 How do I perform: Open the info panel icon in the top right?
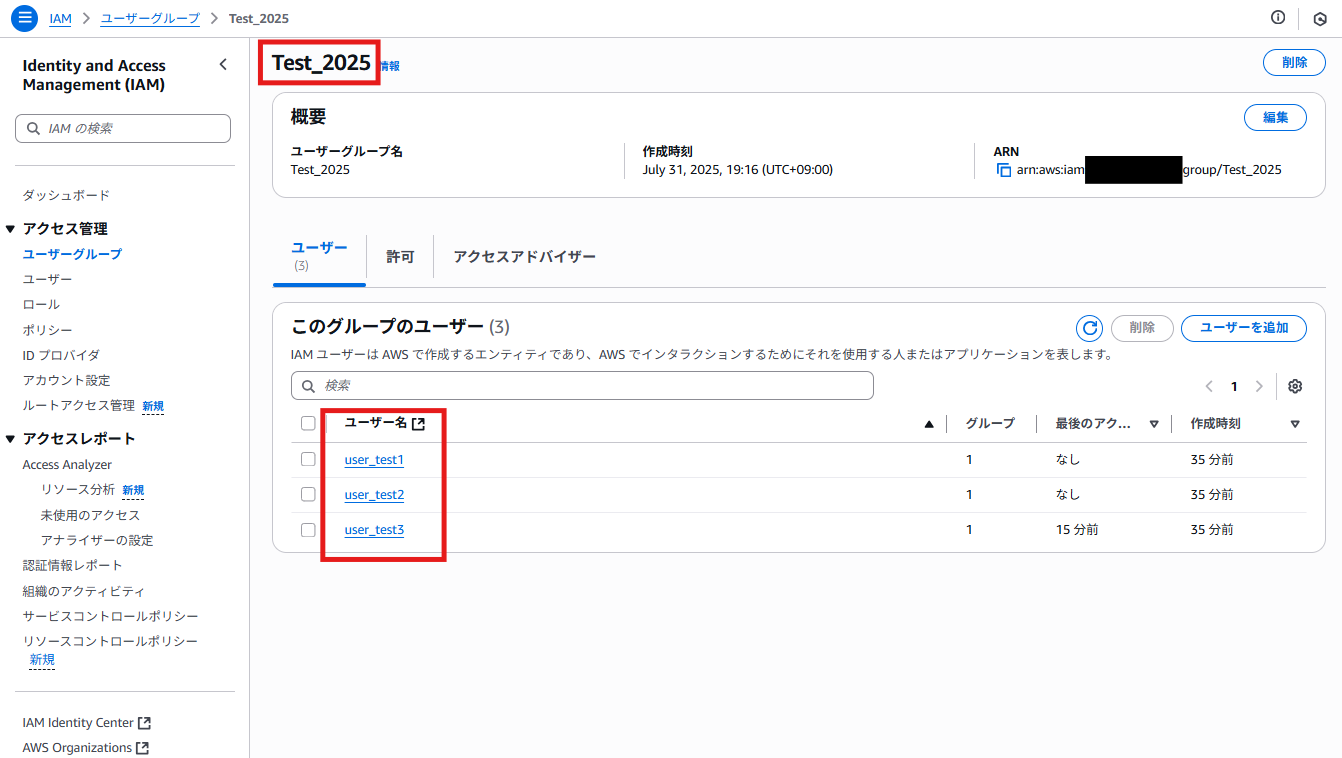click(1277, 17)
